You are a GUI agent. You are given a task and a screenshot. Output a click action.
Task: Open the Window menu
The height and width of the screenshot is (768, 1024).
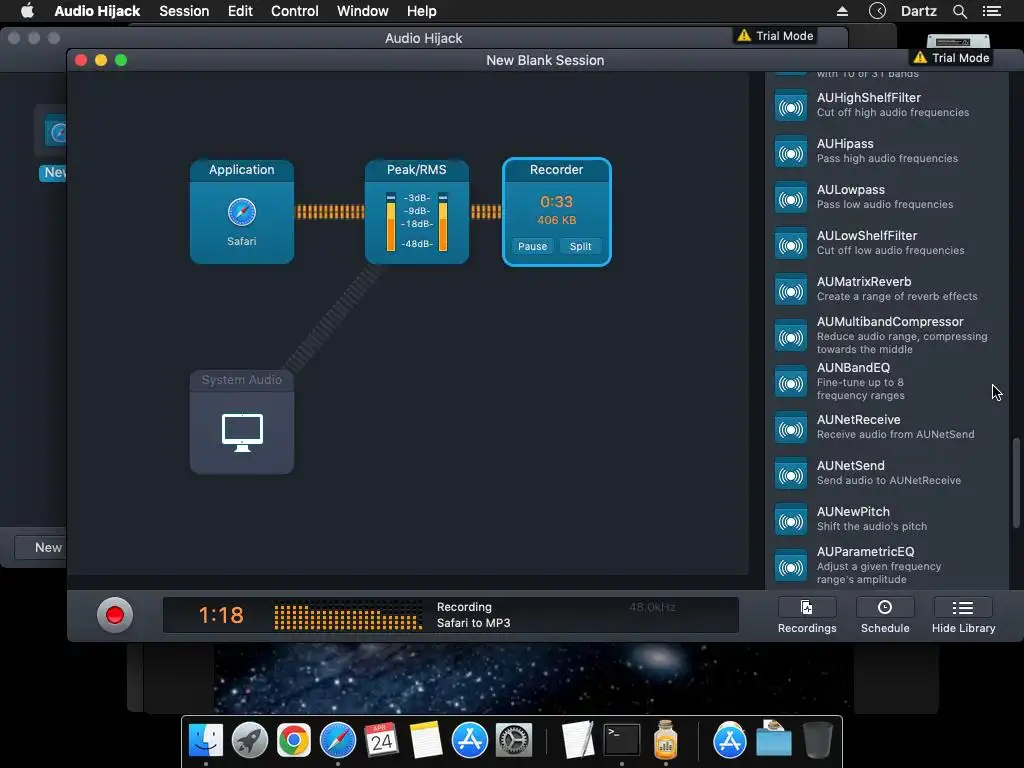coord(362,11)
